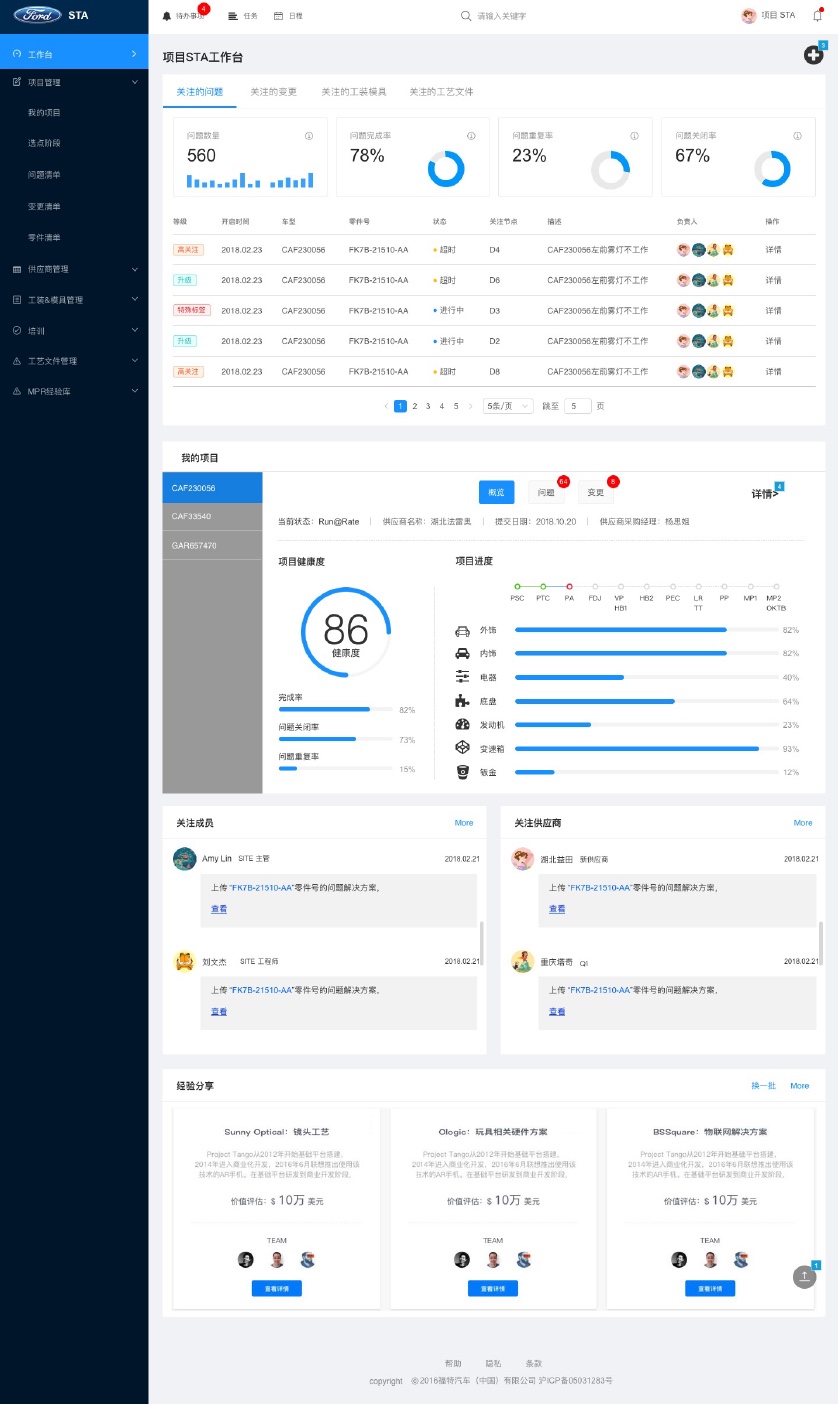Viewport: 838px width, 1404px height.
Task: Click the black plus add icon
Action: (813, 55)
